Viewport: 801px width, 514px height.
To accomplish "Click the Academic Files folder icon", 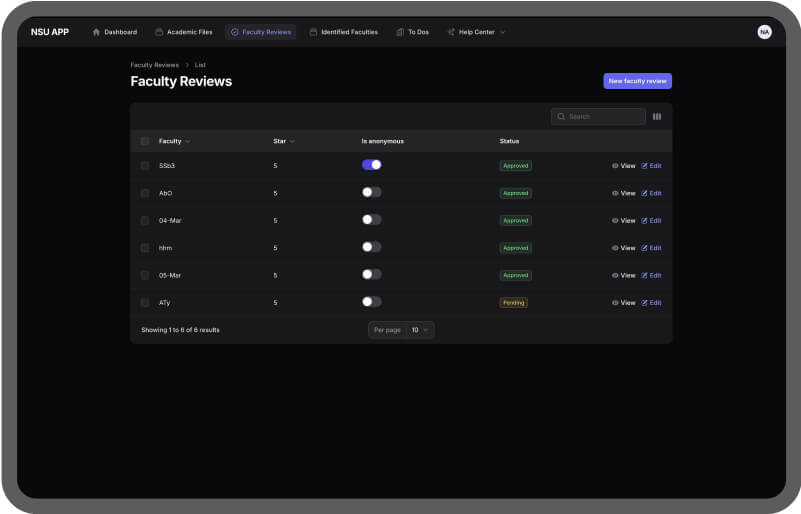I will click(x=159, y=32).
